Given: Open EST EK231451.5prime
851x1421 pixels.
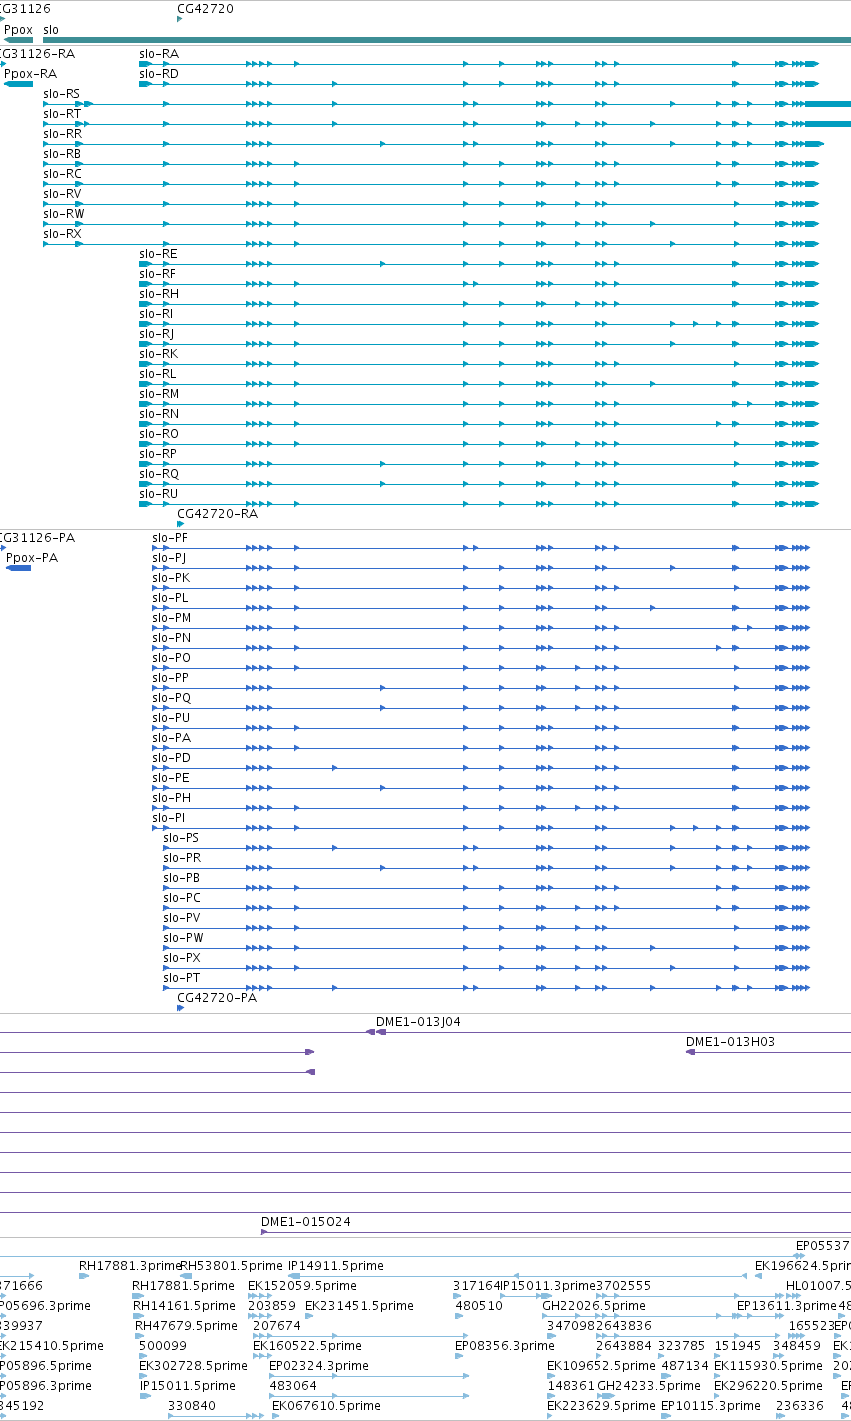Looking at the screenshot, I should coord(359,1306).
